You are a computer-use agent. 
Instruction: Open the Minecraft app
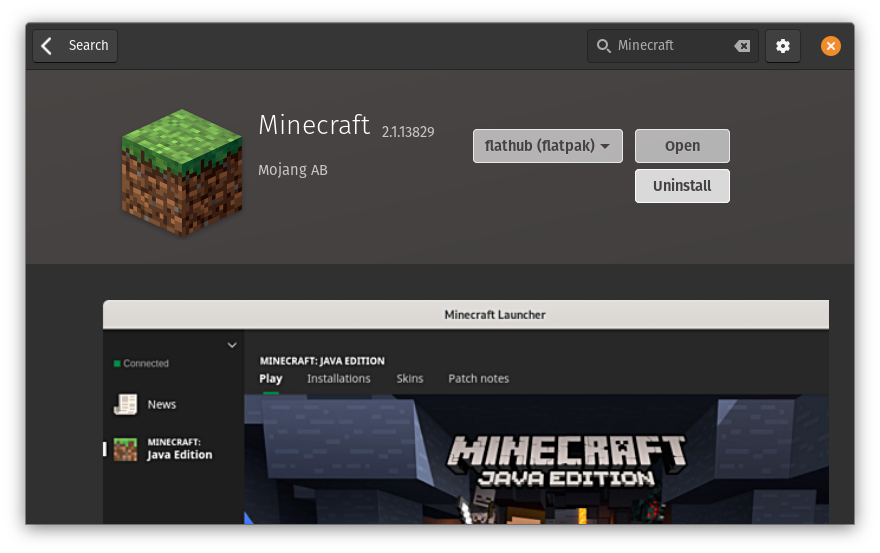(x=682, y=146)
